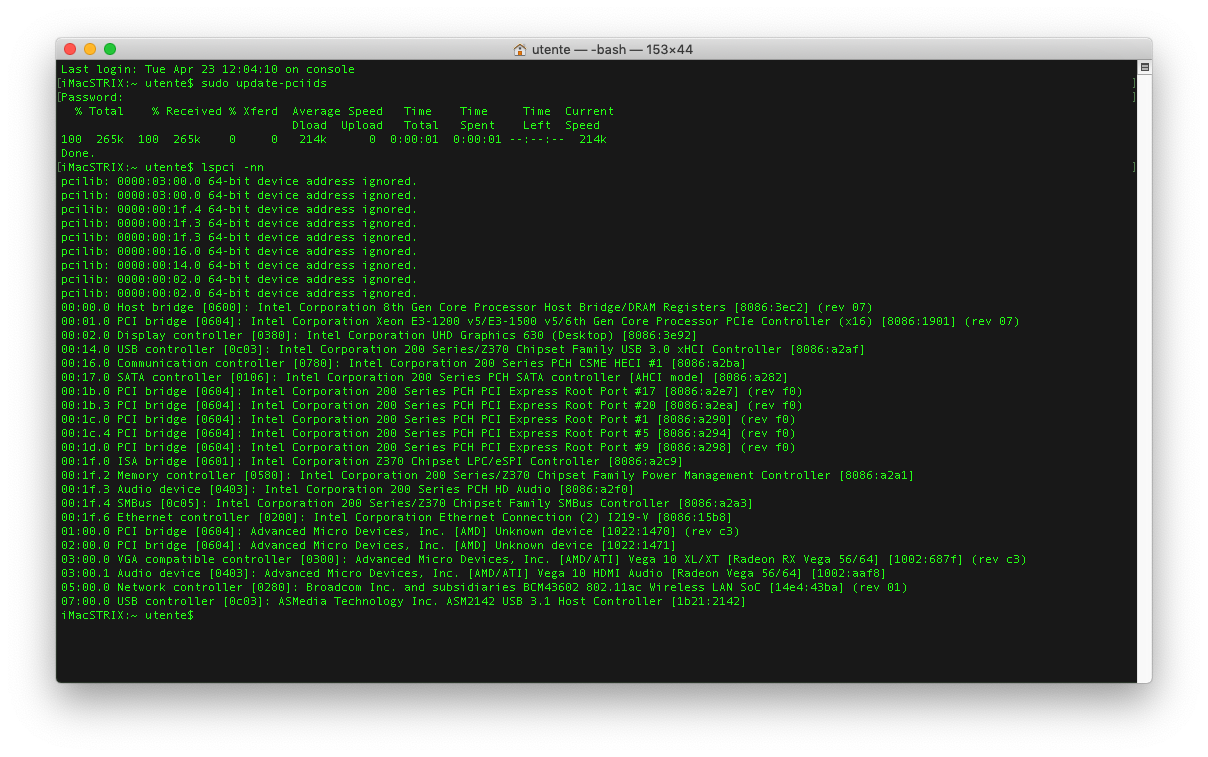Click the 'pcilib: 0000:00:16.0' warning line

(x=239, y=251)
